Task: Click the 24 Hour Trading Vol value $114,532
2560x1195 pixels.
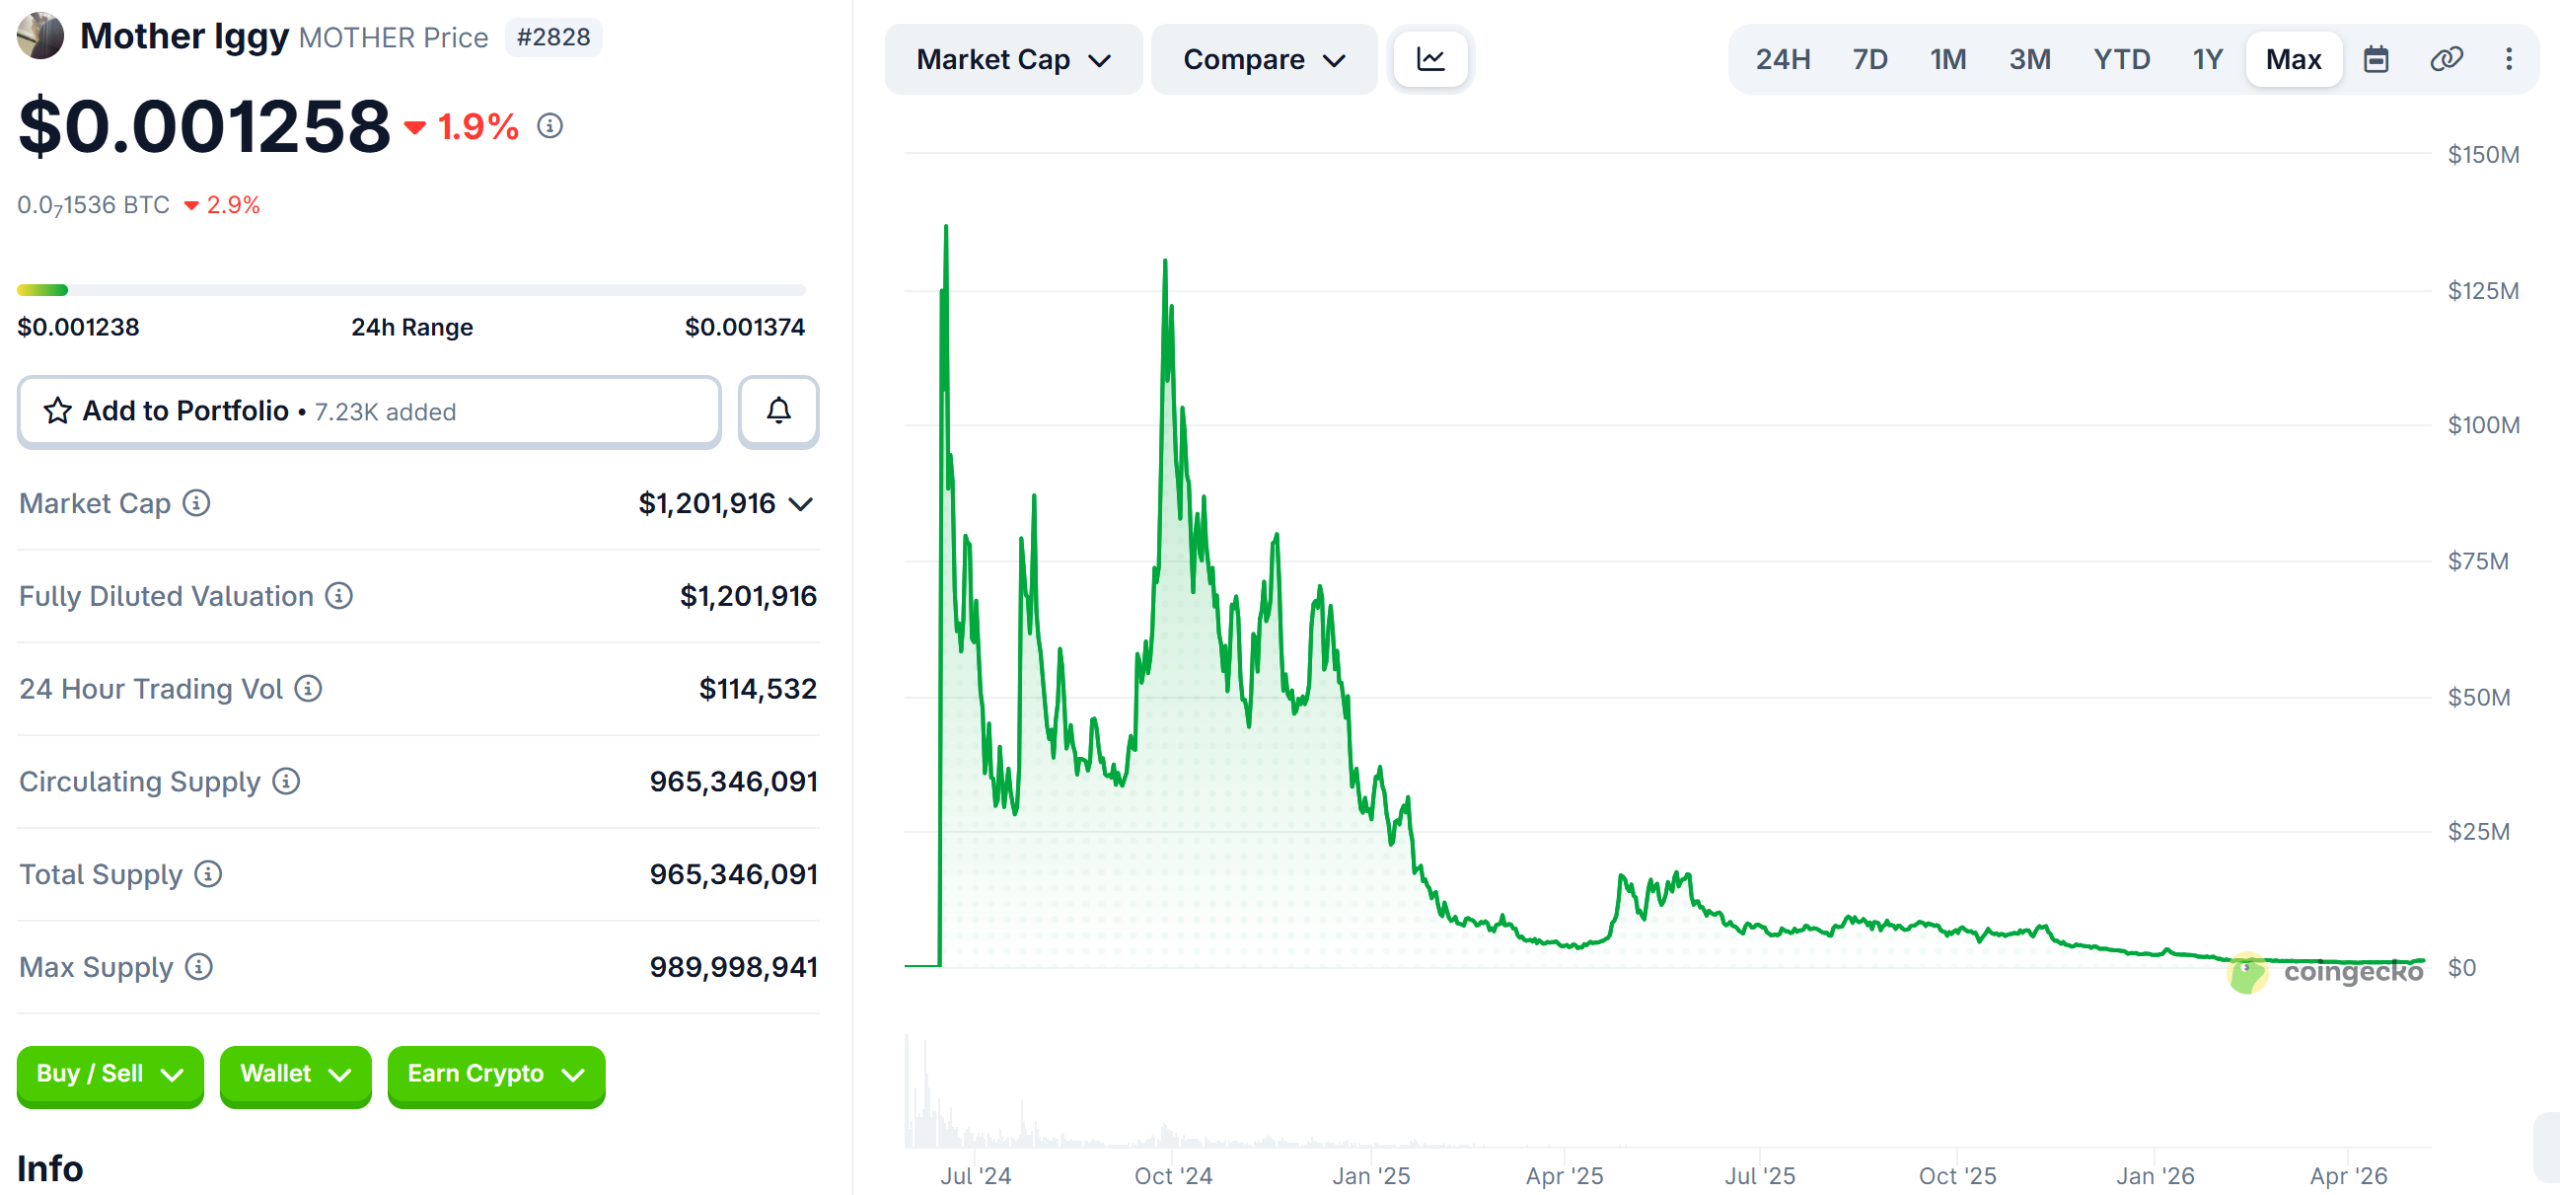Action: [x=757, y=689]
